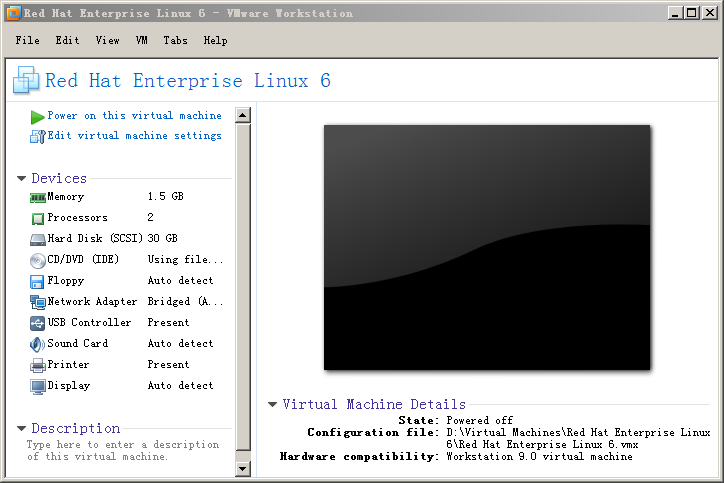The height and width of the screenshot is (483, 724).
Task: Click the Present value for USB Controller
Action: point(168,322)
